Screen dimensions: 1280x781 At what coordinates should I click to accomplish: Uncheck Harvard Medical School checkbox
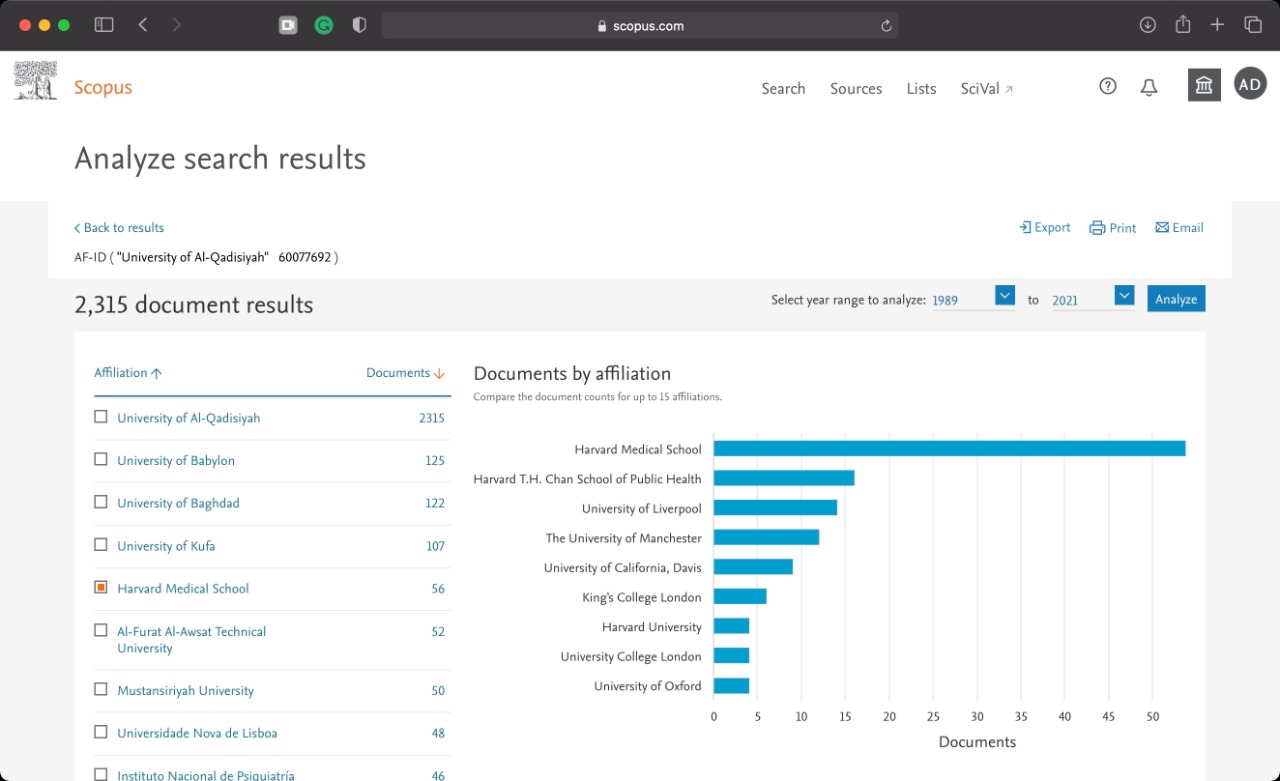[101, 587]
